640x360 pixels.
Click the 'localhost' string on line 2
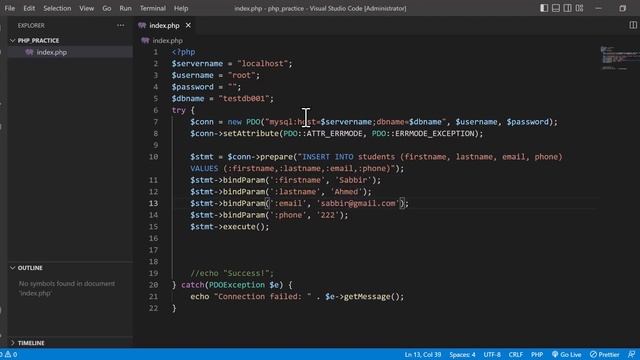(x=262, y=64)
